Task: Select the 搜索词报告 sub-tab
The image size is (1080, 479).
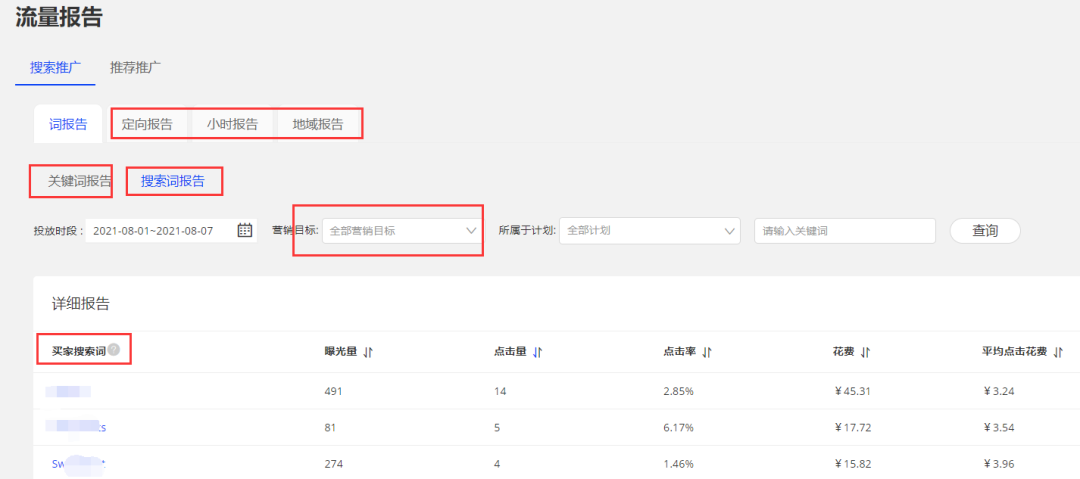Action: [173, 182]
